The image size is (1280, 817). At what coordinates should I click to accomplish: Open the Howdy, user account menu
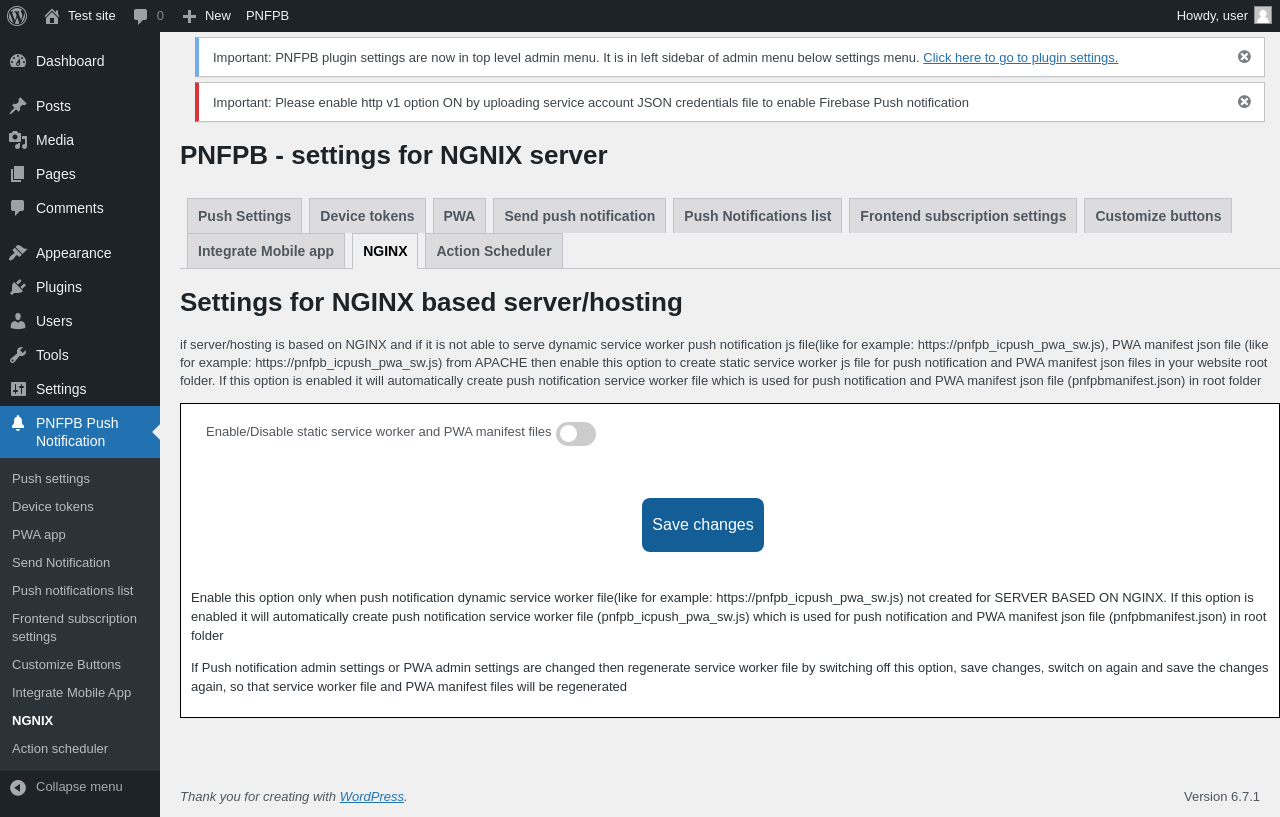1222,16
